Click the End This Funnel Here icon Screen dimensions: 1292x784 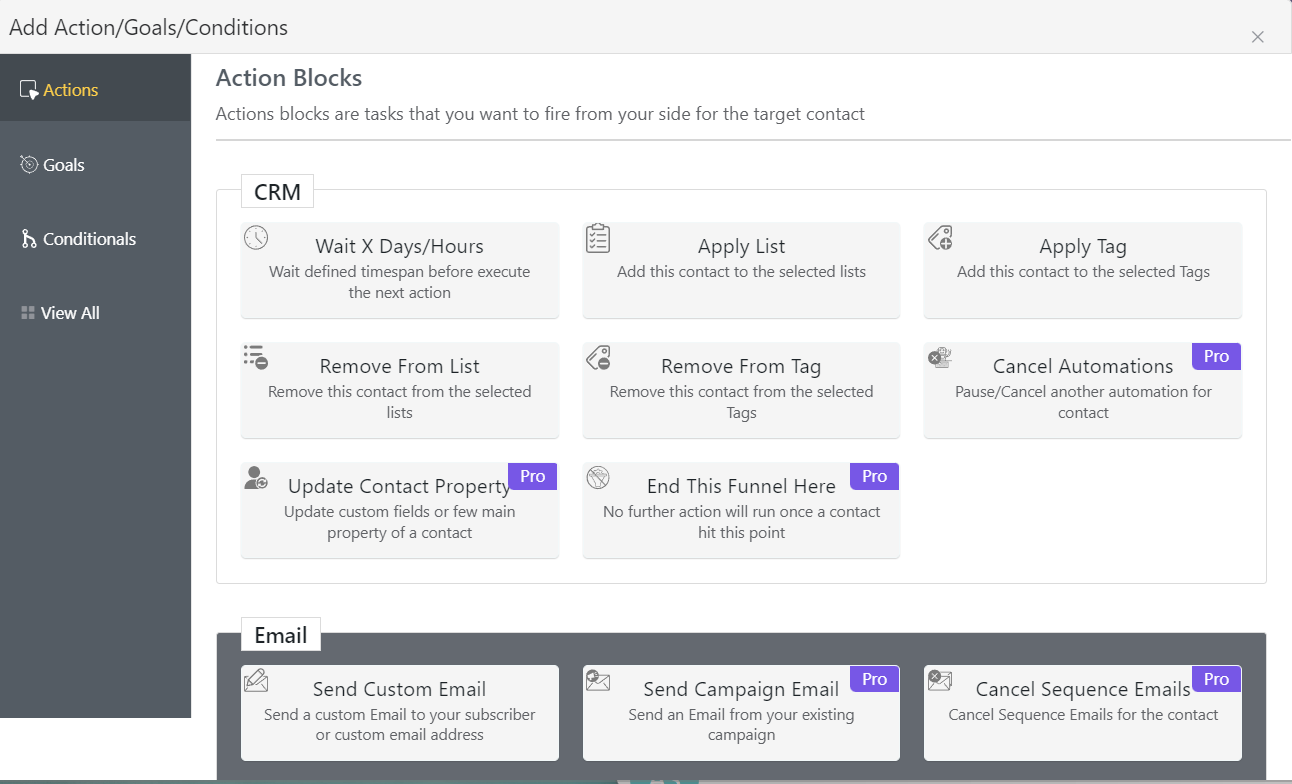point(598,478)
